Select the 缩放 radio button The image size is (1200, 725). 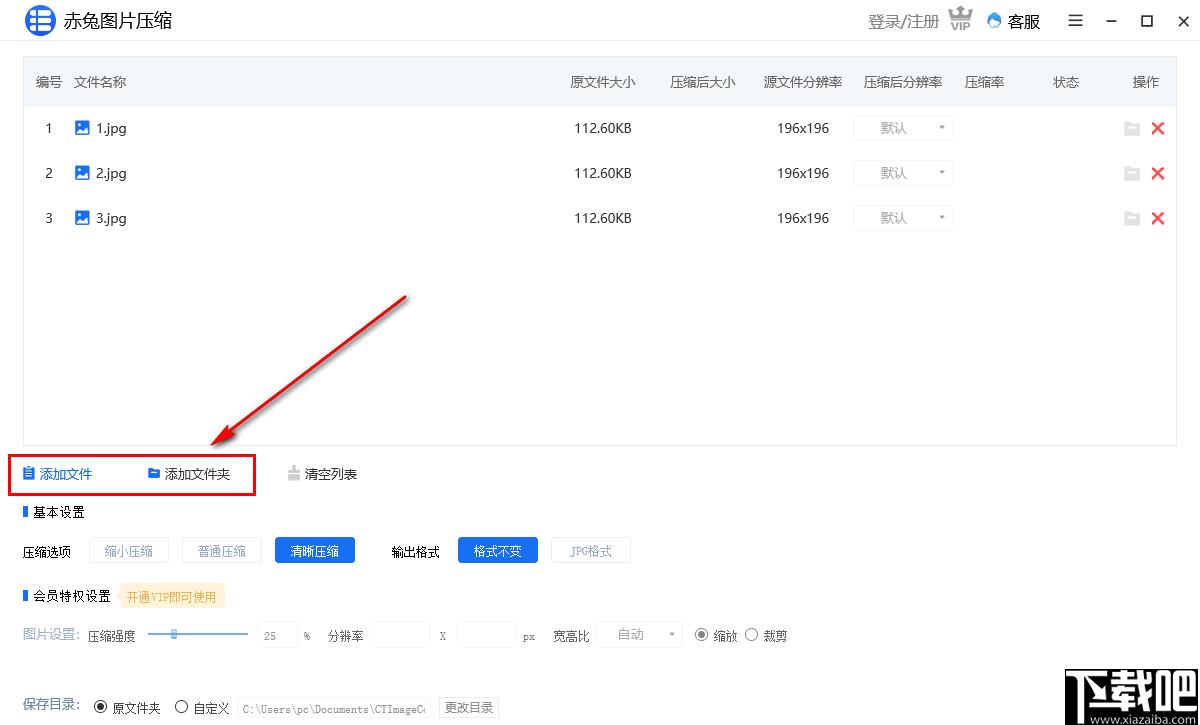pos(701,635)
